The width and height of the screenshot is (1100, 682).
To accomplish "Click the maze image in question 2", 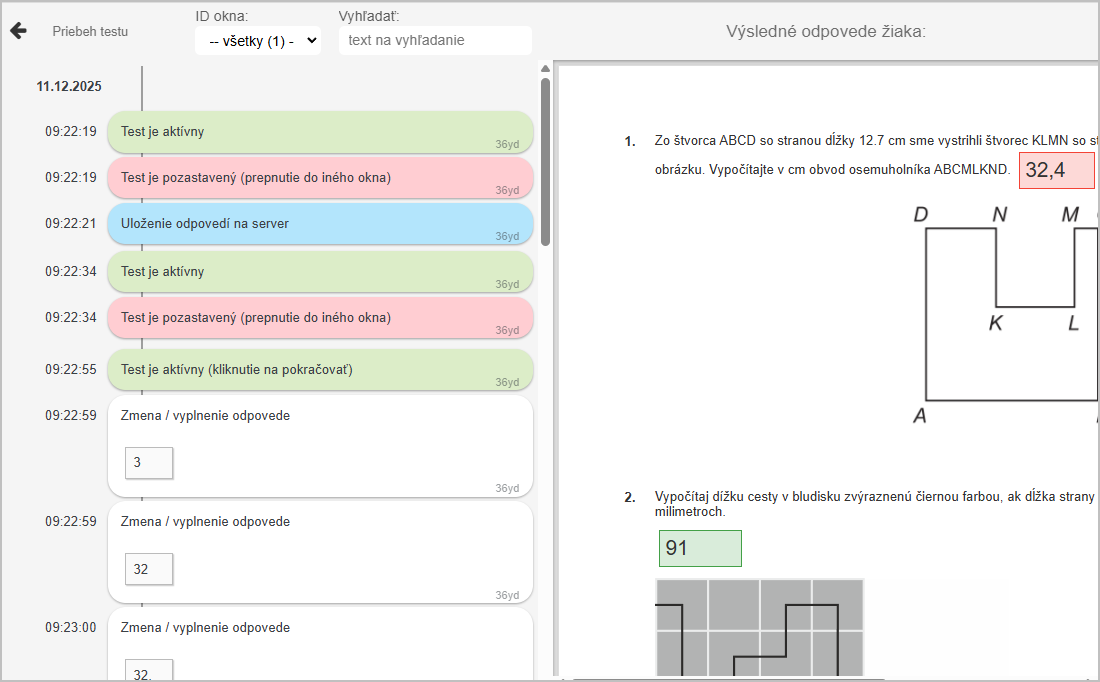I will [x=759, y=628].
